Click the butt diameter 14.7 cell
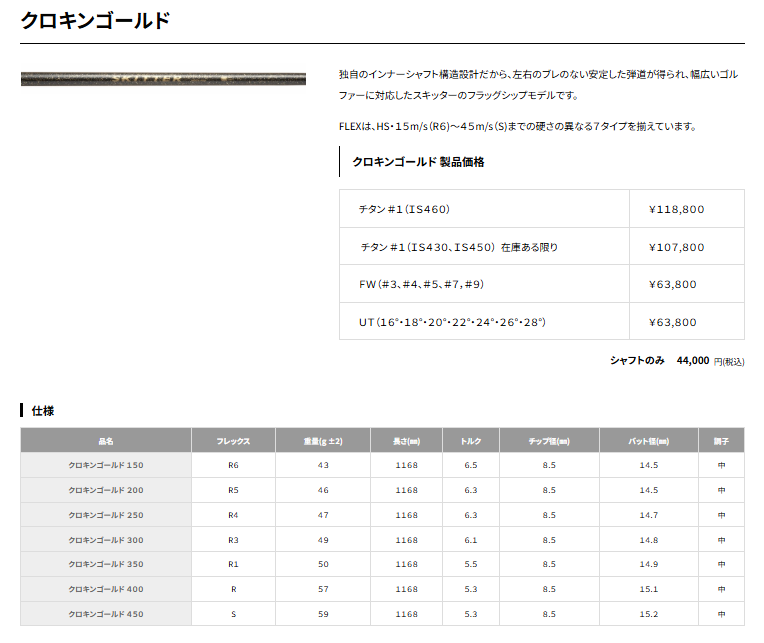This screenshot has width=764, height=643. pyautogui.click(x=649, y=515)
